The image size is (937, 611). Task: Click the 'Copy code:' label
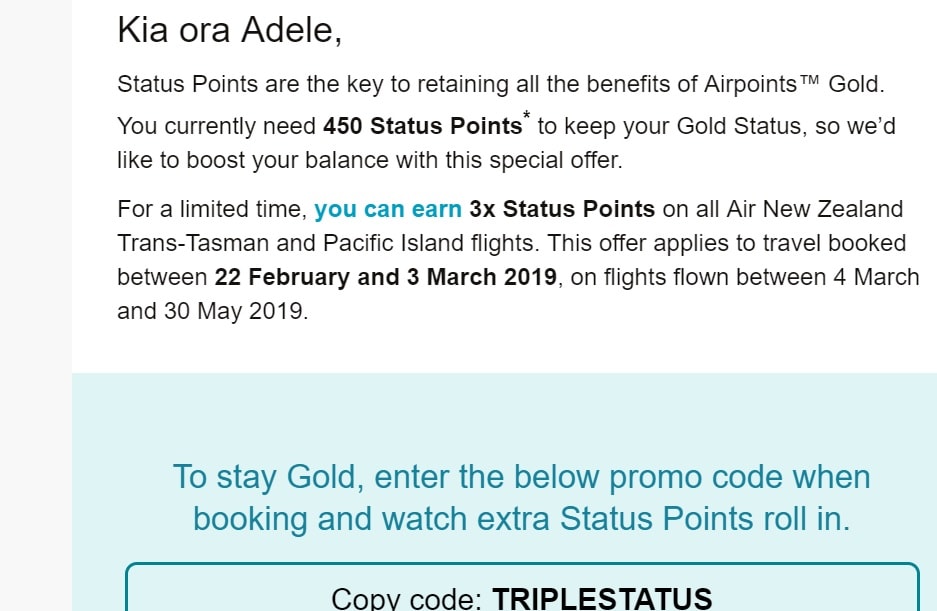pyautogui.click(x=406, y=598)
